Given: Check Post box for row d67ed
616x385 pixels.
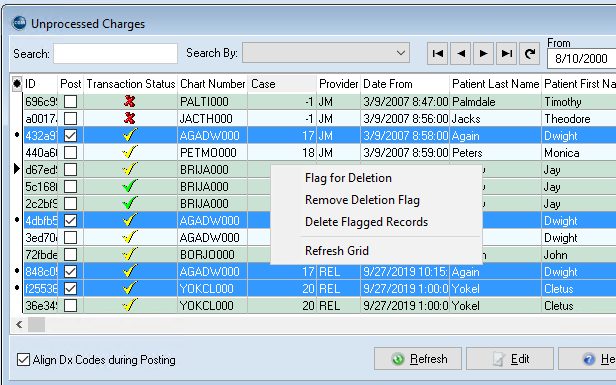Looking at the screenshot, I should coord(70,170).
